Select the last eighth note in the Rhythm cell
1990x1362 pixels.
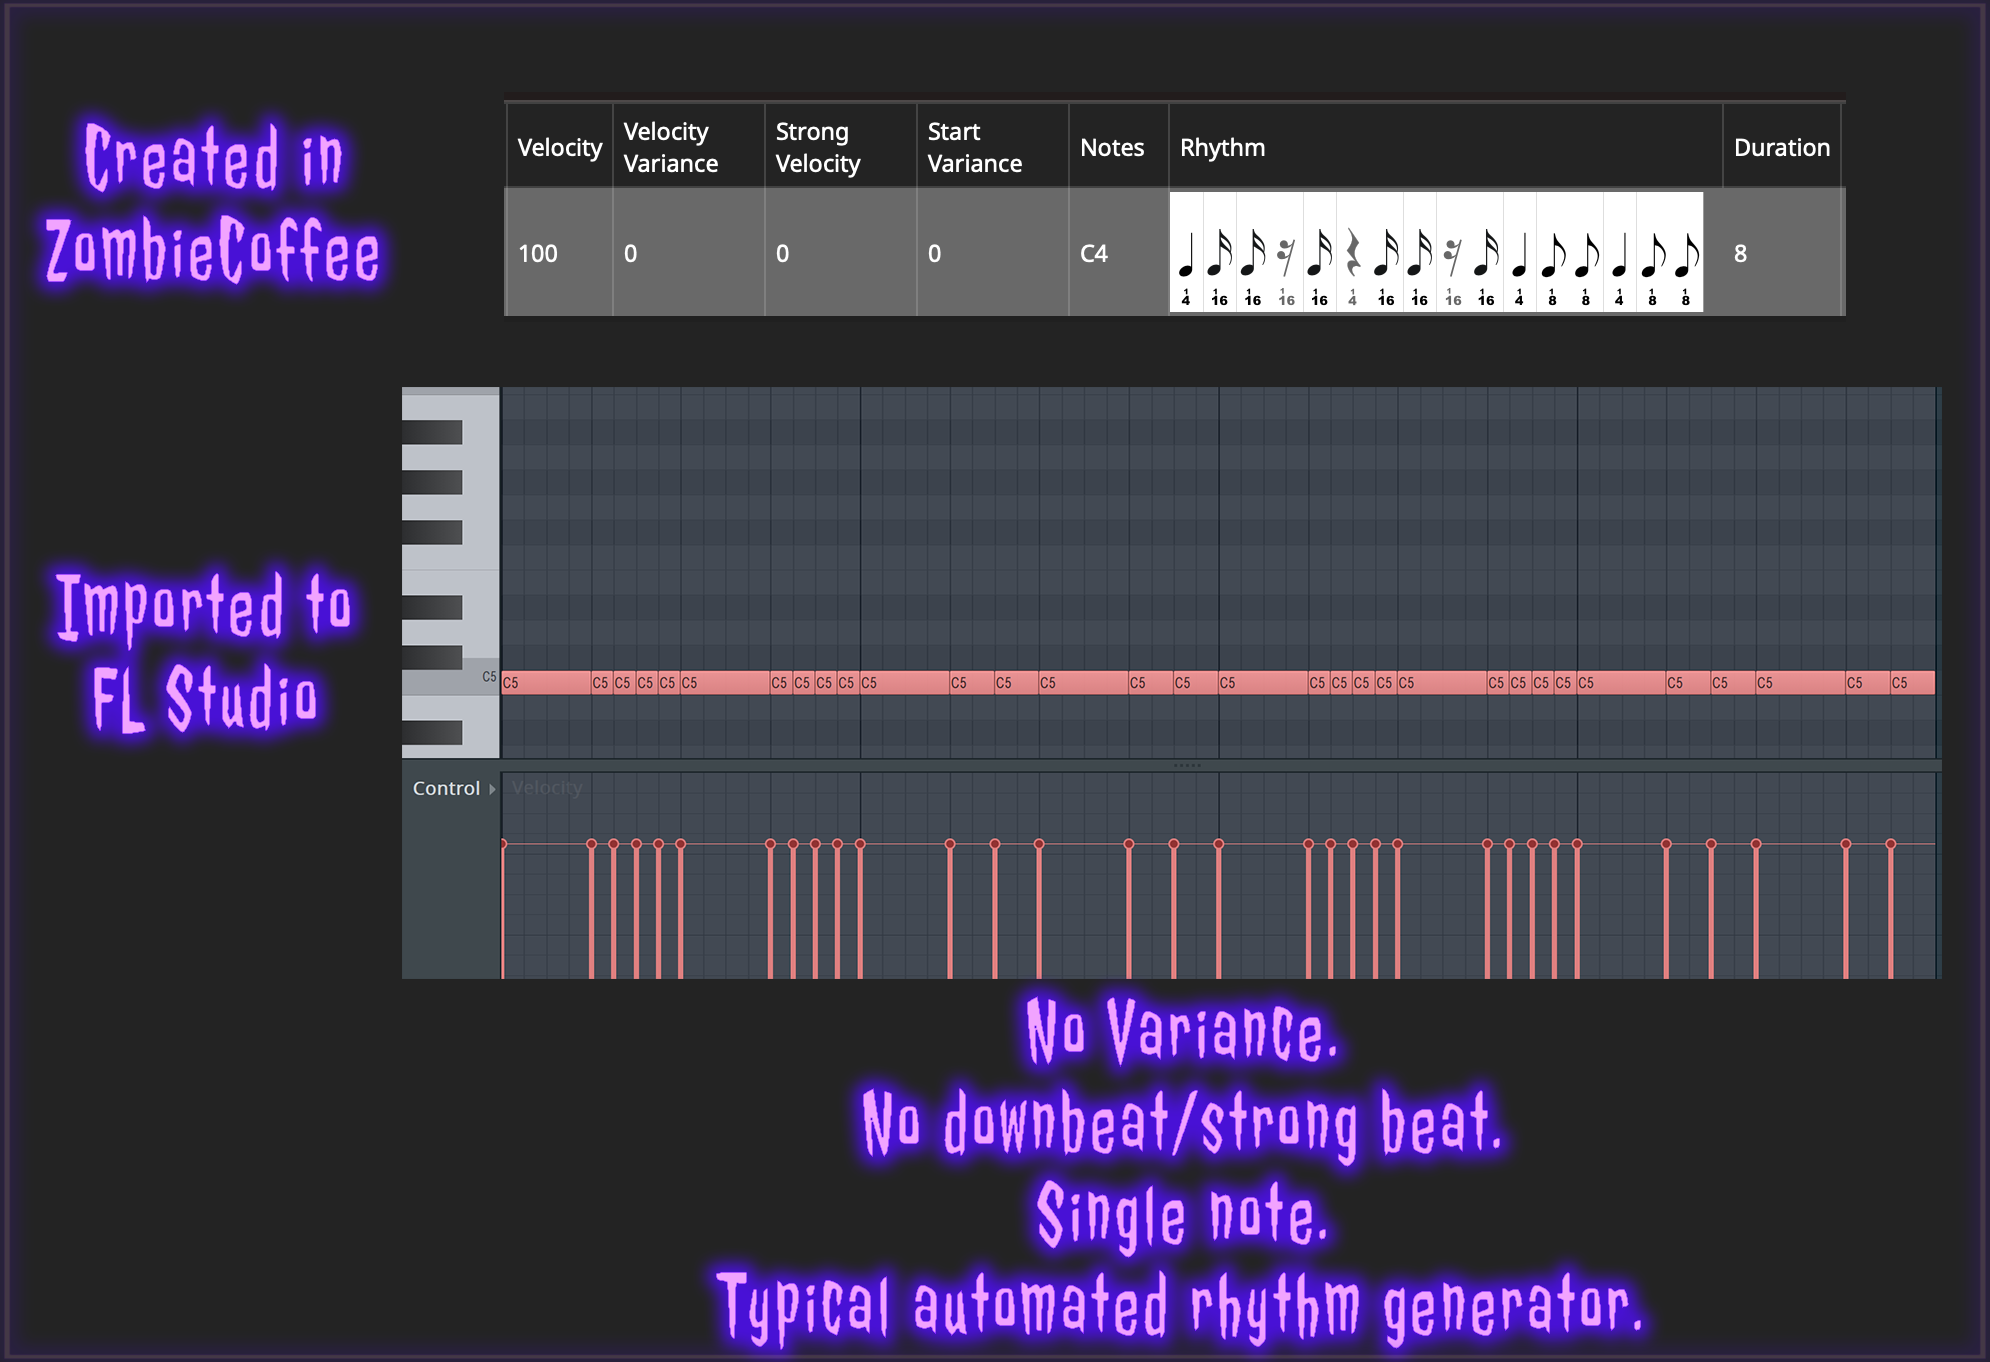pos(1686,253)
